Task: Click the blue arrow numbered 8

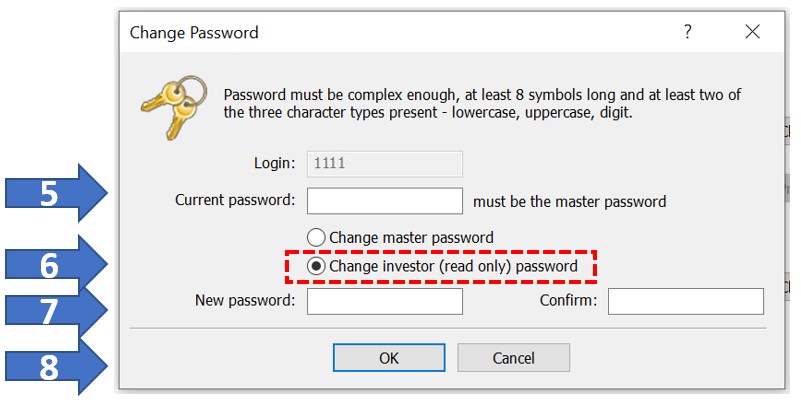Action: click(x=57, y=366)
